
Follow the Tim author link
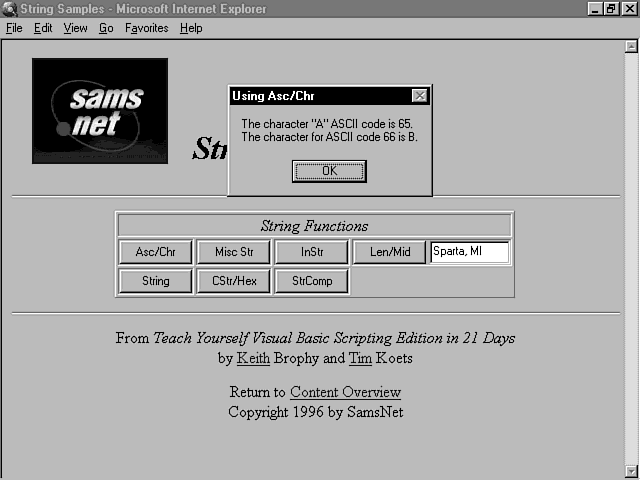360,358
